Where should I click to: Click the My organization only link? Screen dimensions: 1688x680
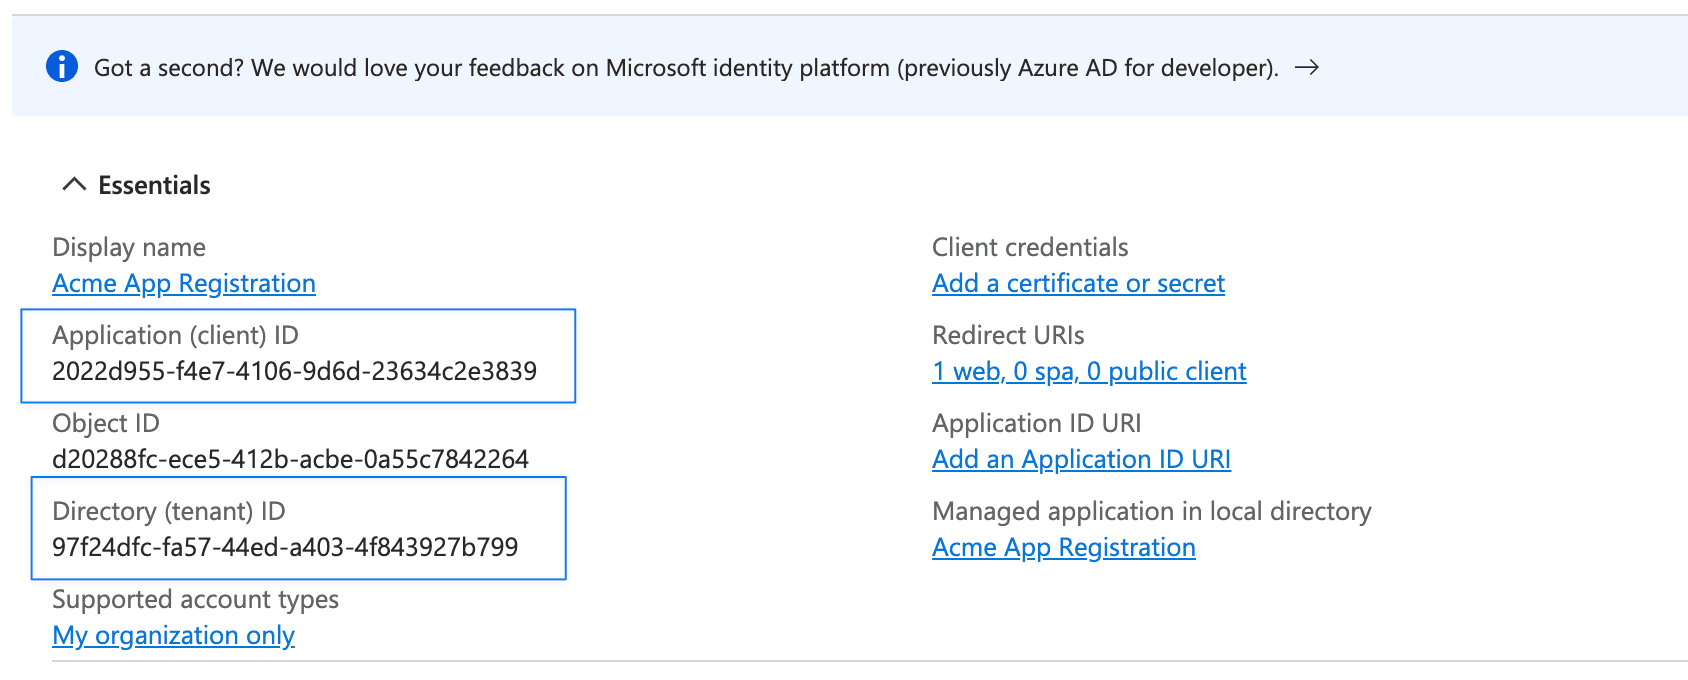click(174, 636)
